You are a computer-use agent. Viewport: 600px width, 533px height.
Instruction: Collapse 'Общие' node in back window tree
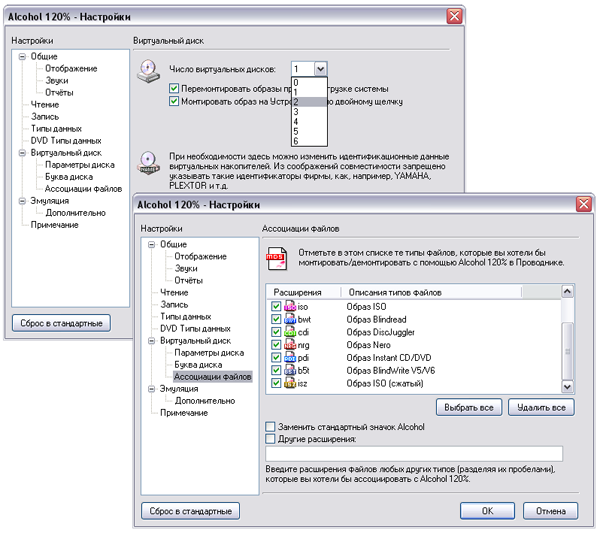(22, 57)
